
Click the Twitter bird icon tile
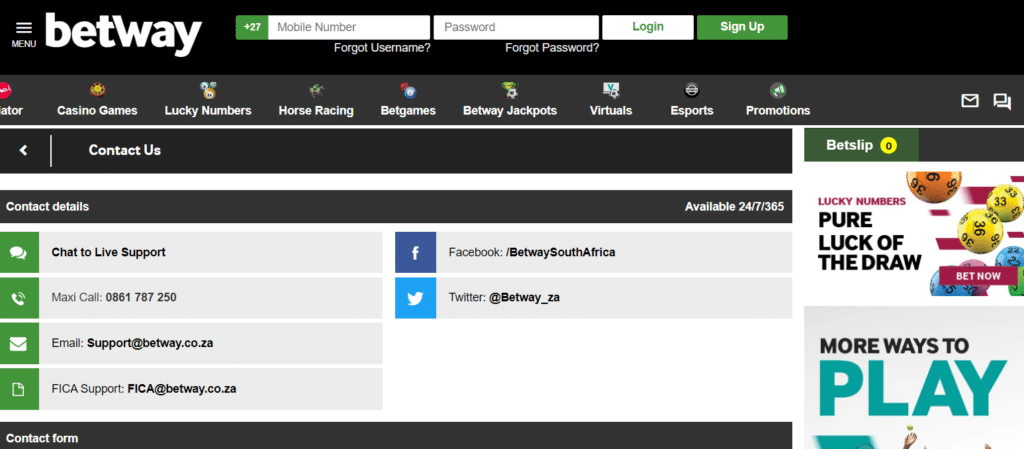pyautogui.click(x=415, y=298)
